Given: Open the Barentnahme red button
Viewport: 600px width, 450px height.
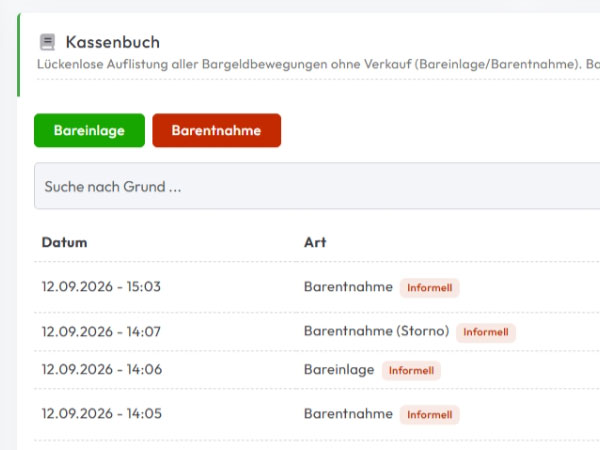Looking at the screenshot, I should click(217, 130).
